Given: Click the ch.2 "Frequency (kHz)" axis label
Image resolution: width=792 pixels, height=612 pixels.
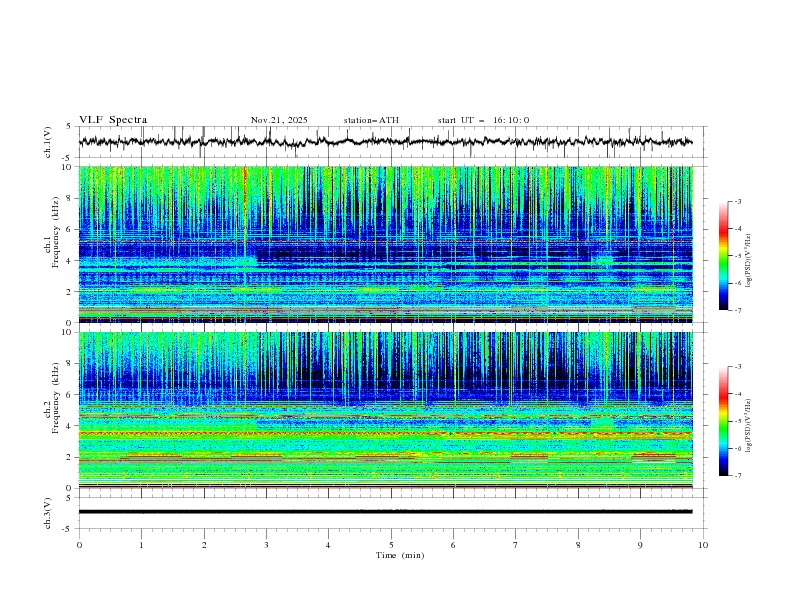Looking at the screenshot, I should pos(56,398).
